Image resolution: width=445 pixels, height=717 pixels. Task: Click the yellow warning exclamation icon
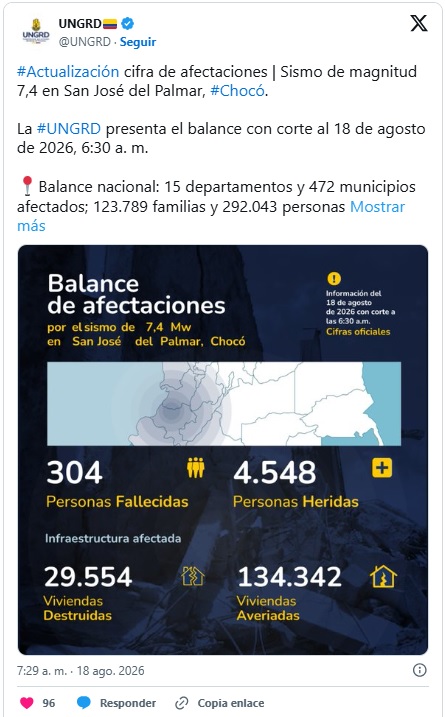[334, 278]
